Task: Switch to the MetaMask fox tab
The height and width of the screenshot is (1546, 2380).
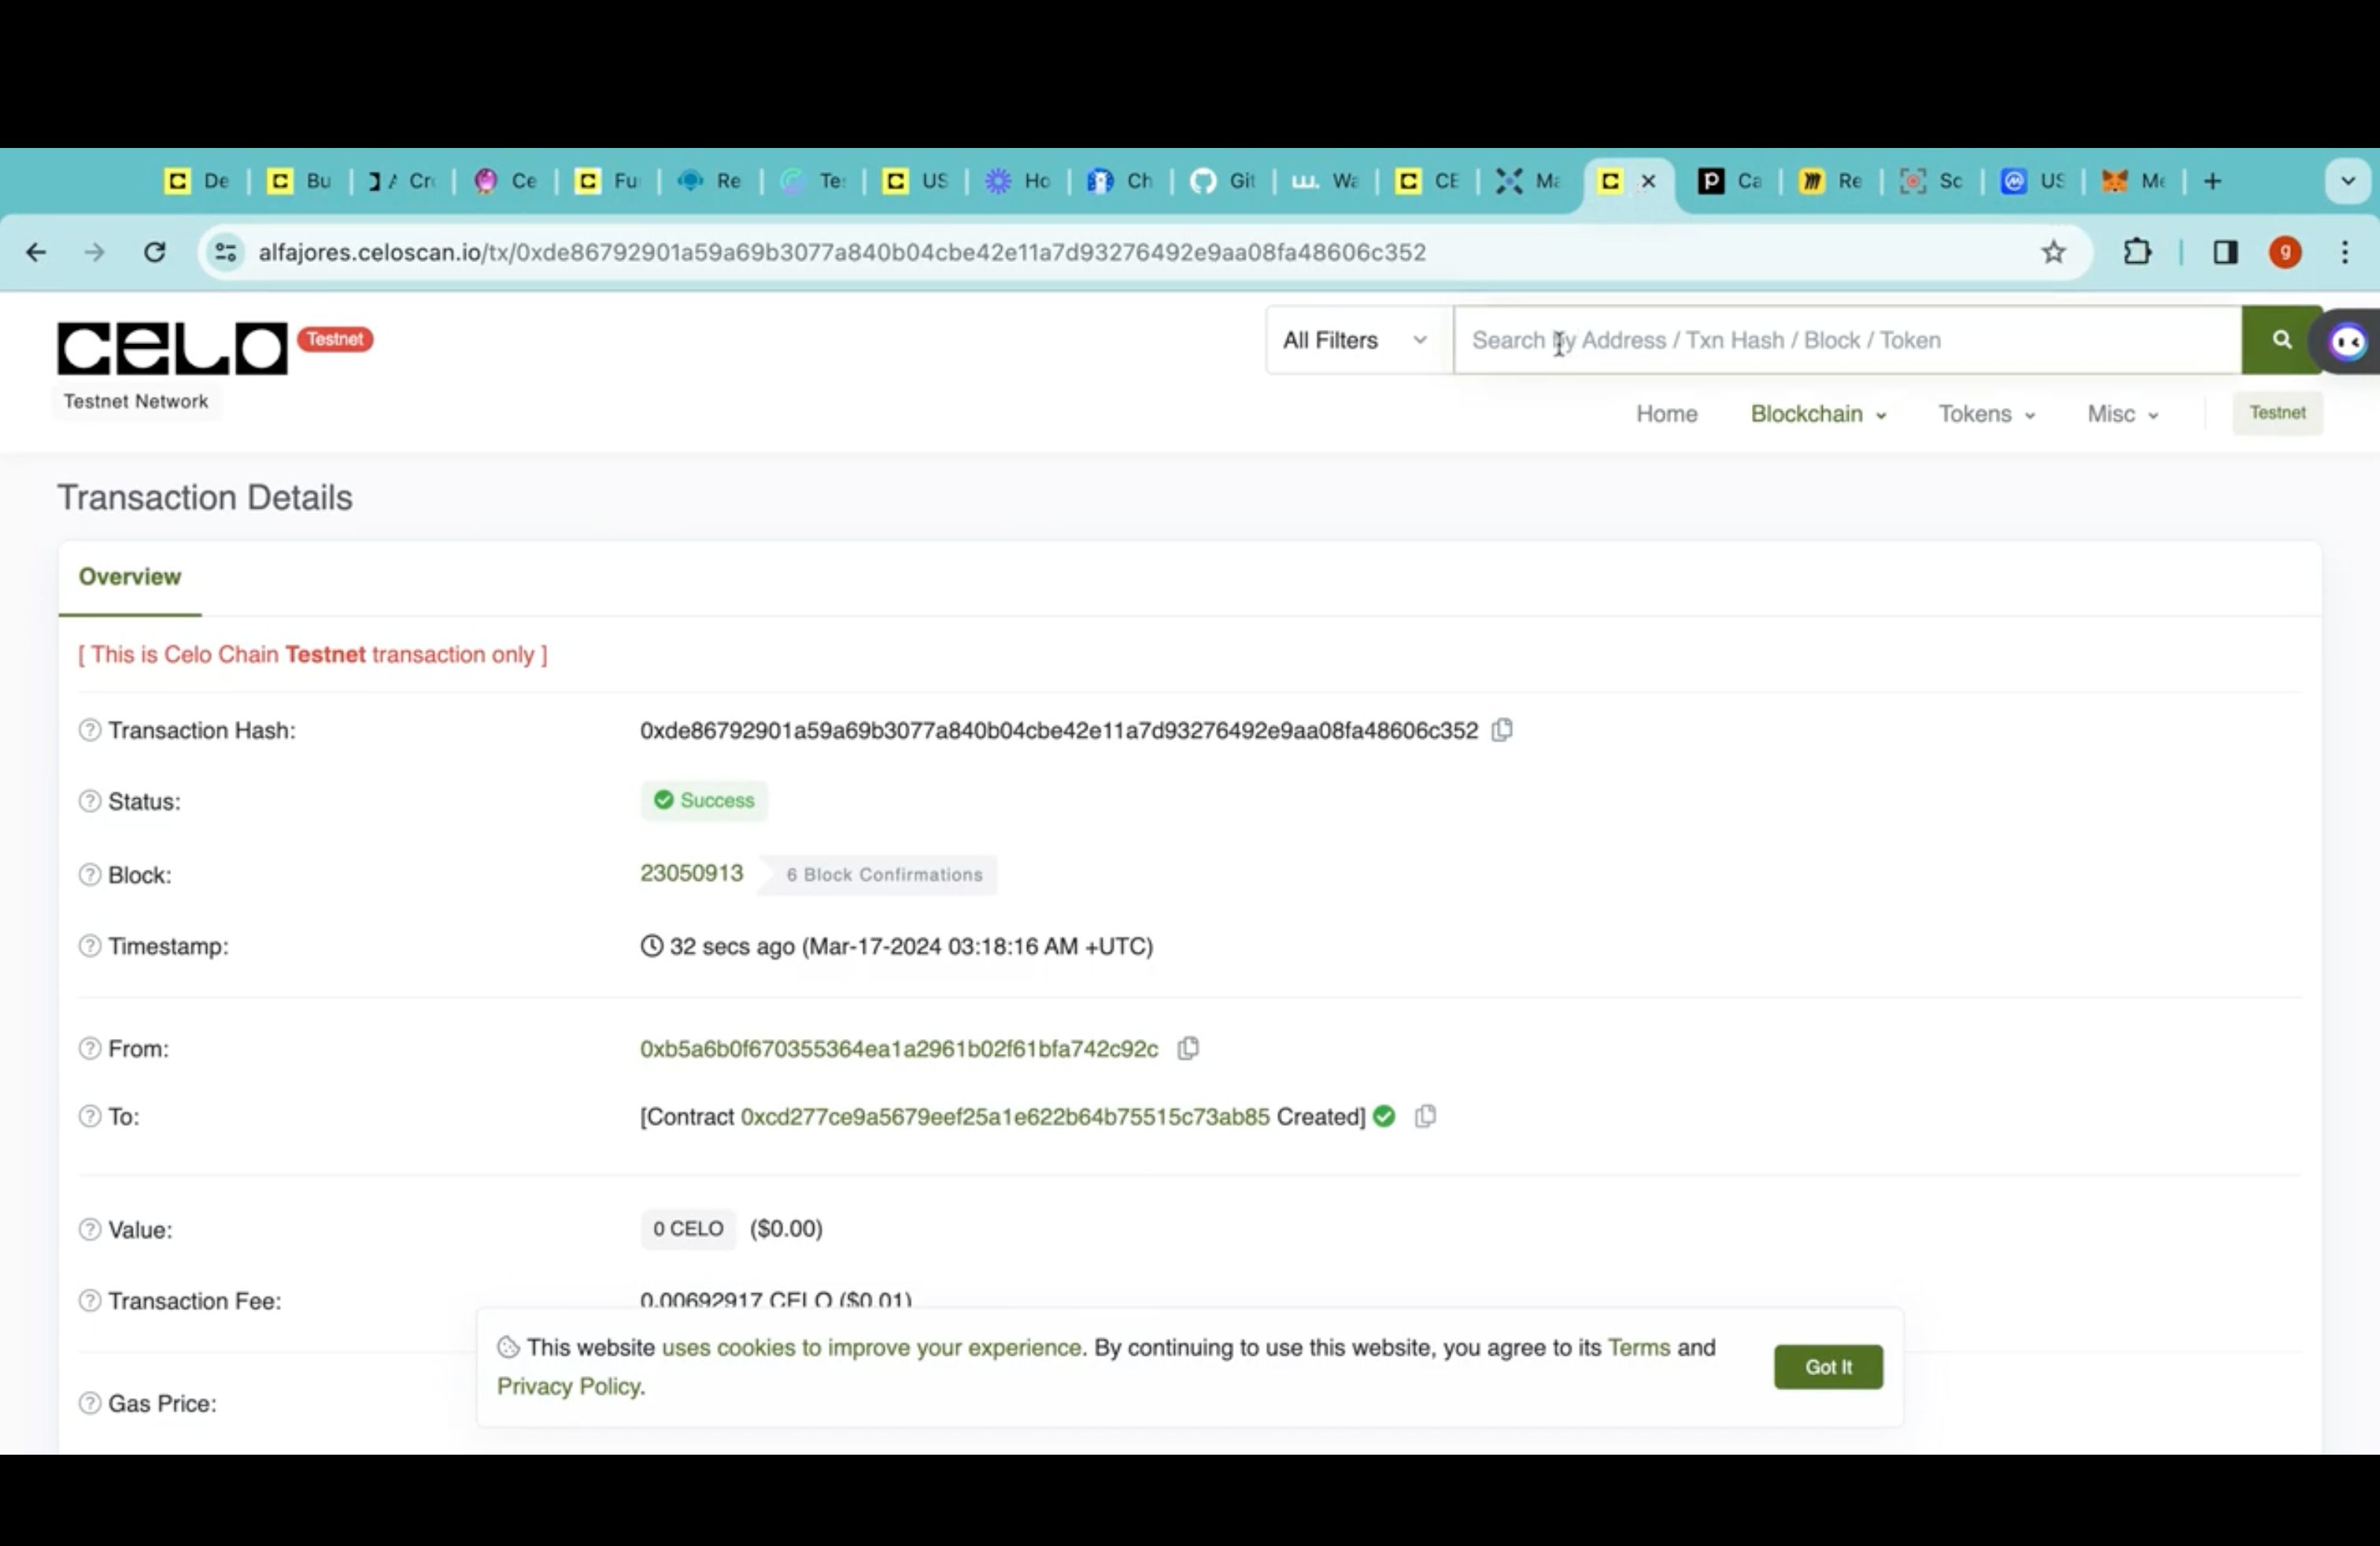Action: [2133, 181]
